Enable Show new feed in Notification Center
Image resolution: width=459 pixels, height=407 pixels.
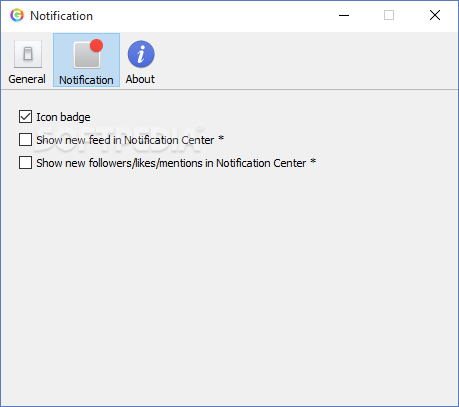25,140
